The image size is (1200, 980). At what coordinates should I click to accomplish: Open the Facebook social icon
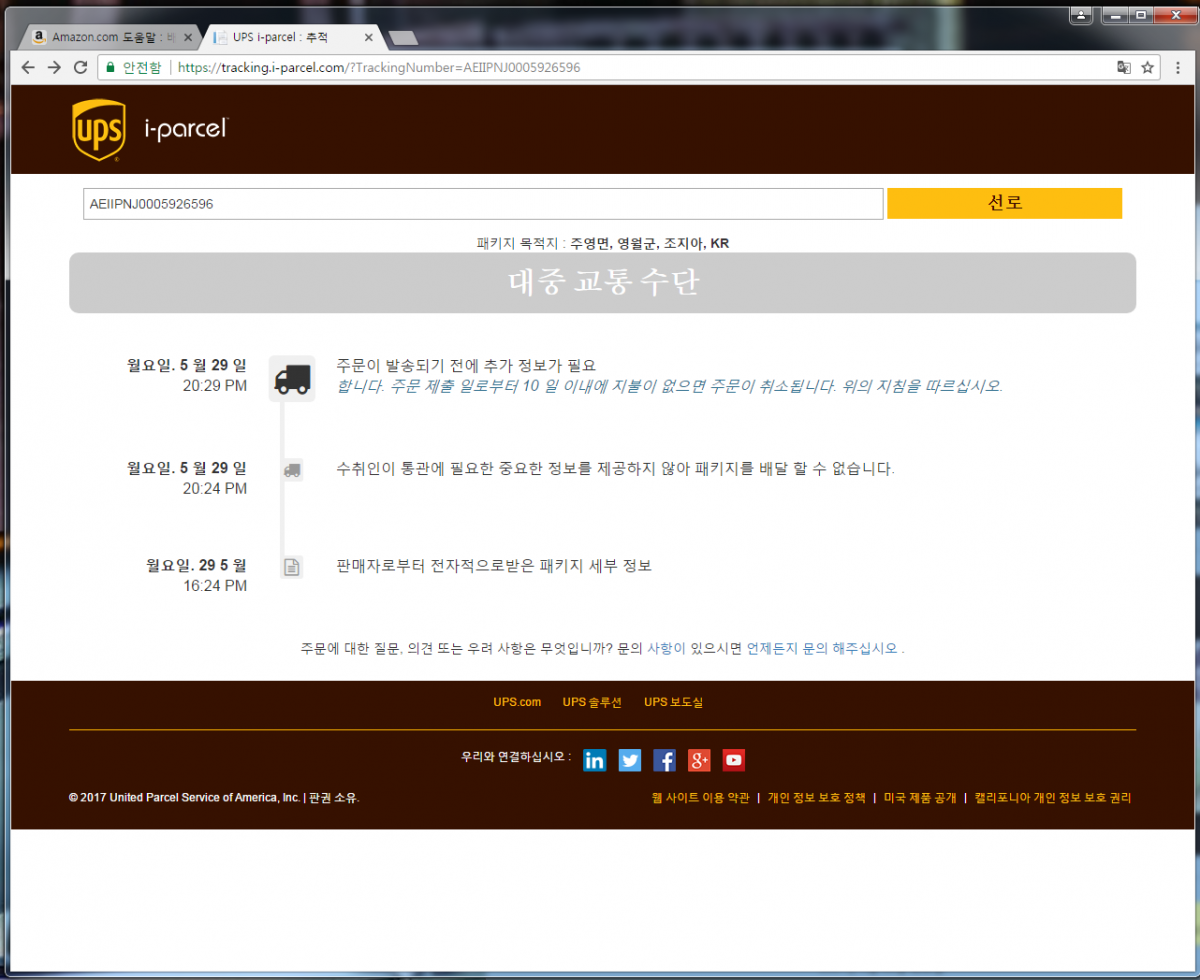tap(665, 760)
